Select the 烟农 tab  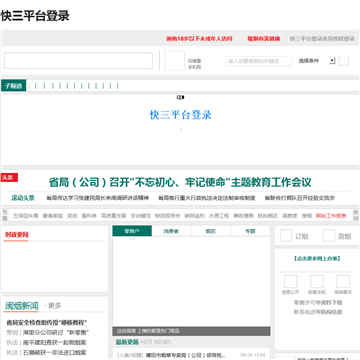(x=211, y=231)
